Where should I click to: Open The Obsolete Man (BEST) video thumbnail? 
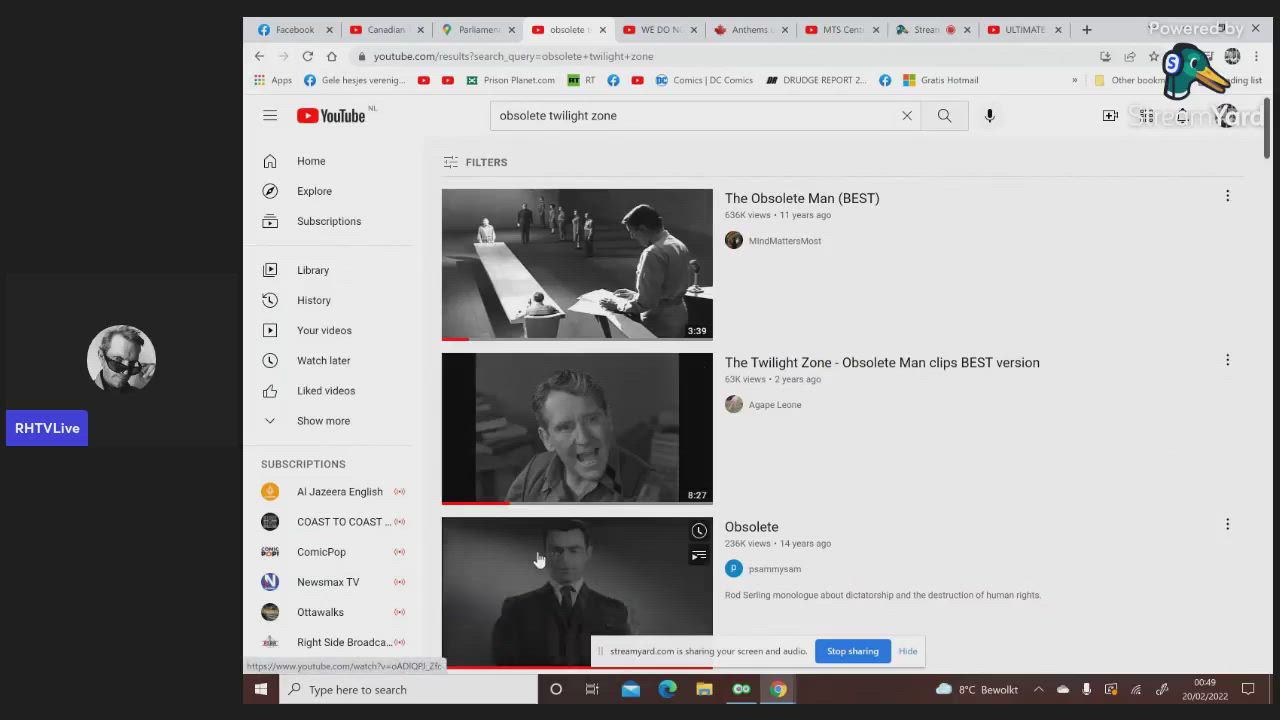pos(577,264)
